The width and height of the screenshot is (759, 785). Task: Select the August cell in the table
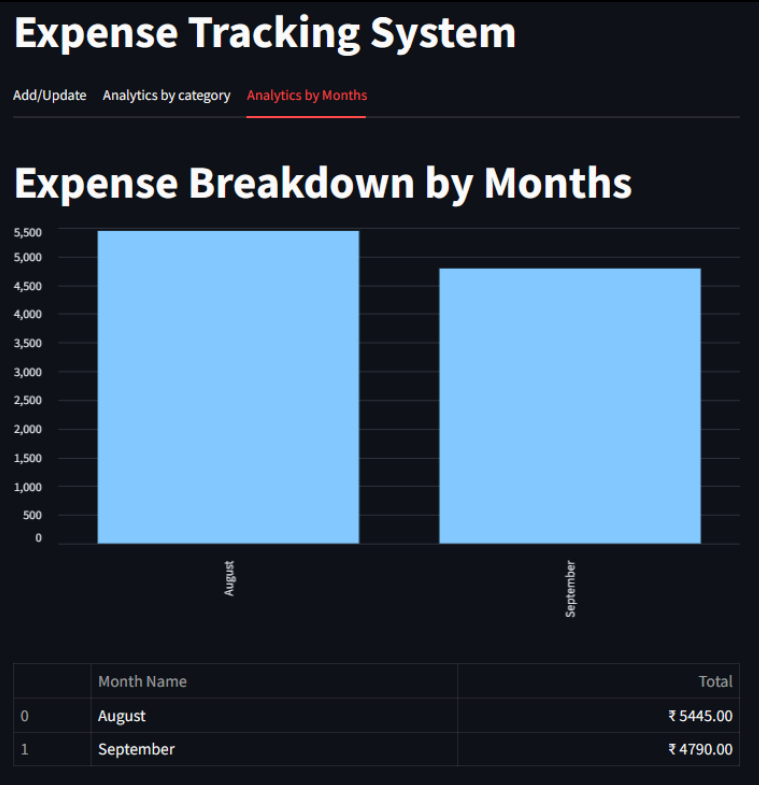pyautogui.click(x=122, y=716)
